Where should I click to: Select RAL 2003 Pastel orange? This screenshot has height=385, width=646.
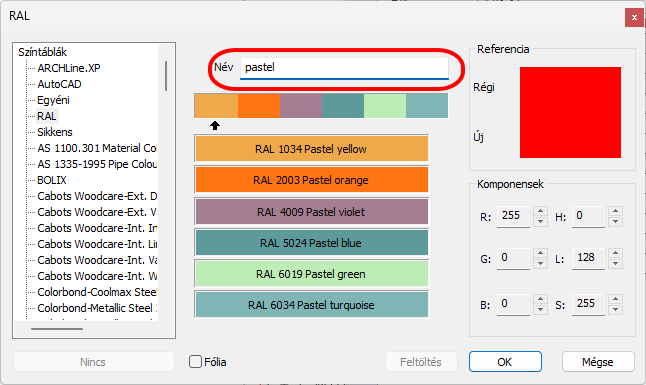point(311,180)
